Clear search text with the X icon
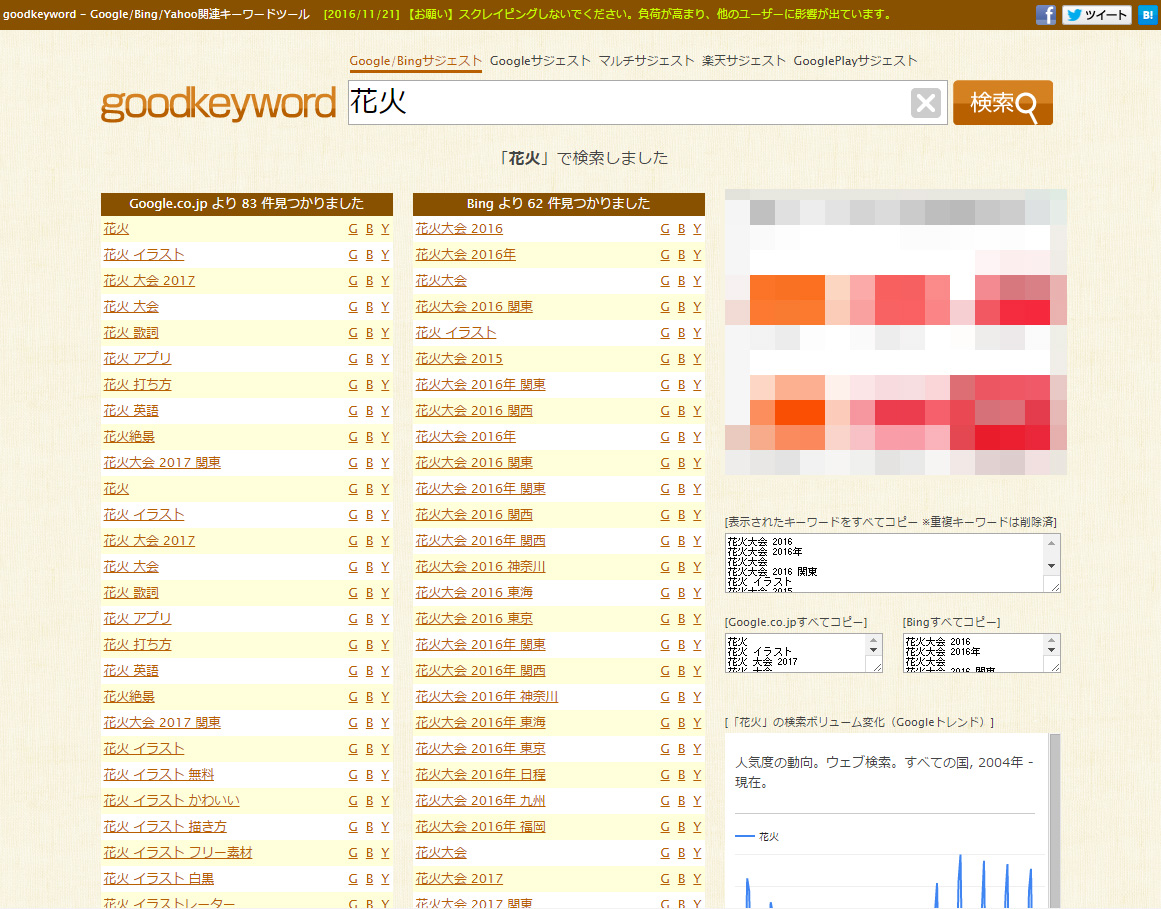The height and width of the screenshot is (909, 1161). pos(926,103)
